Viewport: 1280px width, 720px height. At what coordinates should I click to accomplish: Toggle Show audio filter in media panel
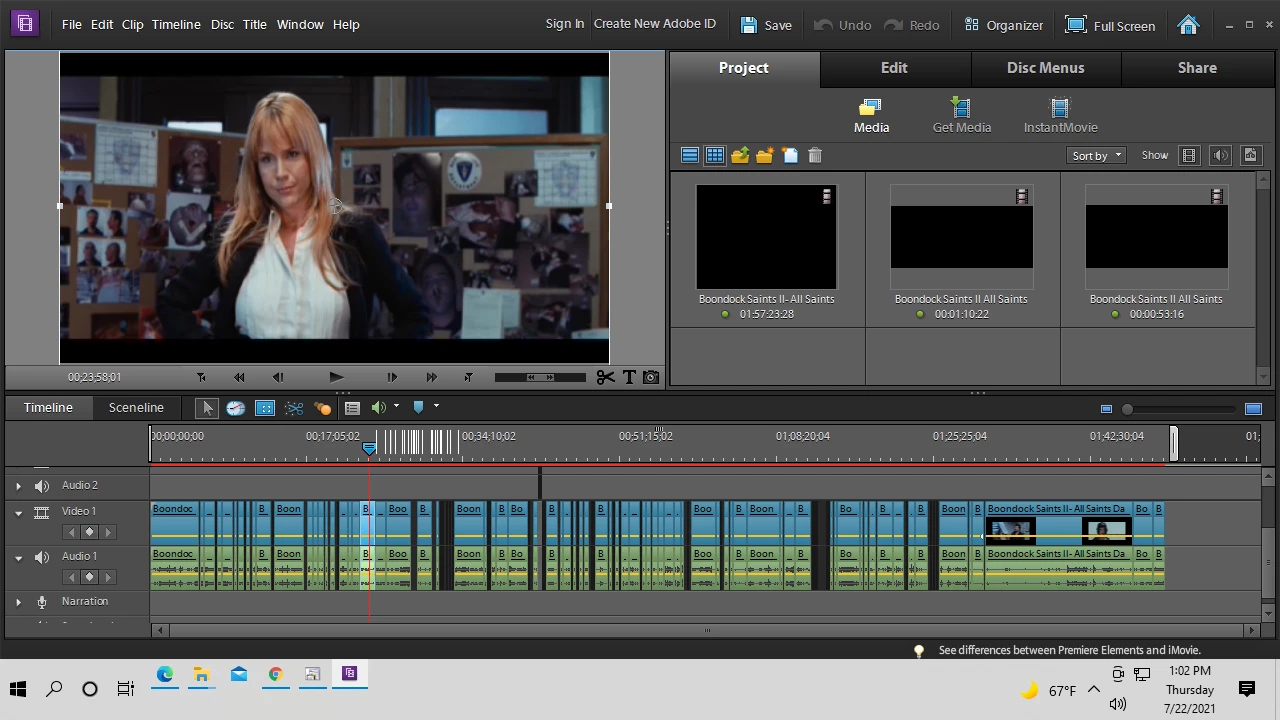click(x=1220, y=155)
